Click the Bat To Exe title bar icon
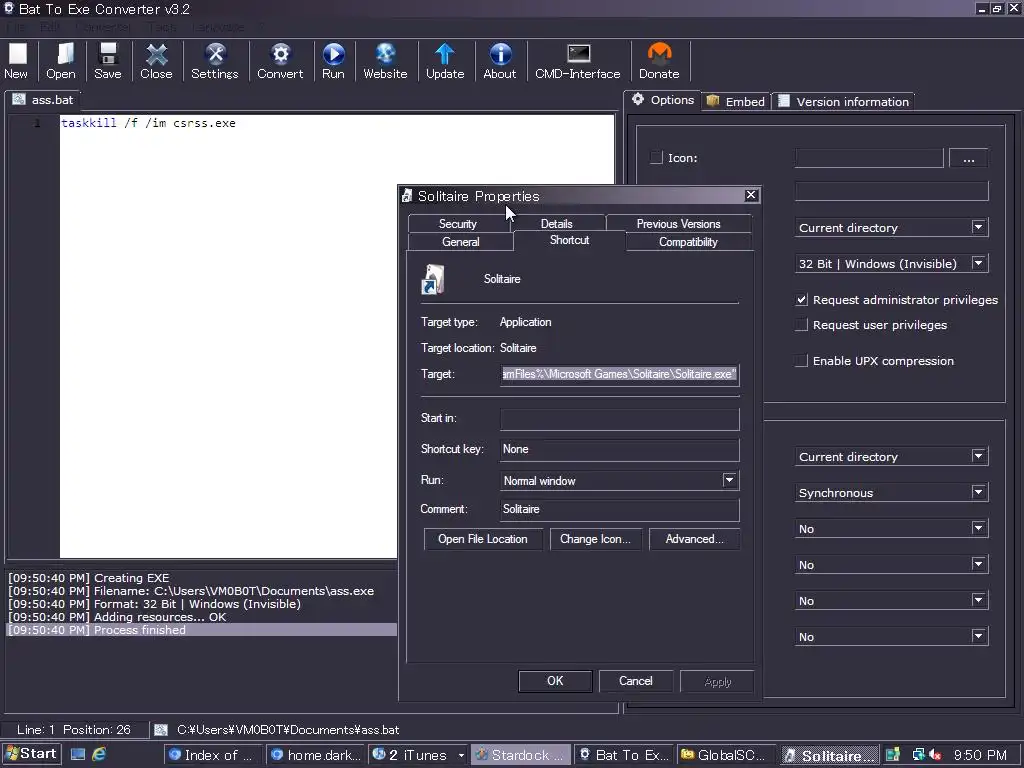The width and height of the screenshot is (1024, 768). [x=9, y=8]
